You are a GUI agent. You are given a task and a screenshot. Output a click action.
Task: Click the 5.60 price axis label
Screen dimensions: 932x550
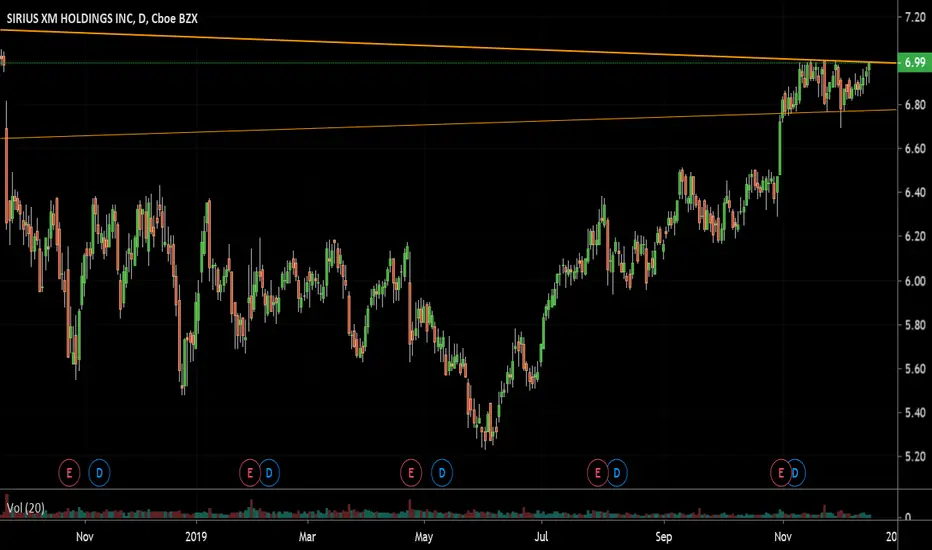[915, 369]
